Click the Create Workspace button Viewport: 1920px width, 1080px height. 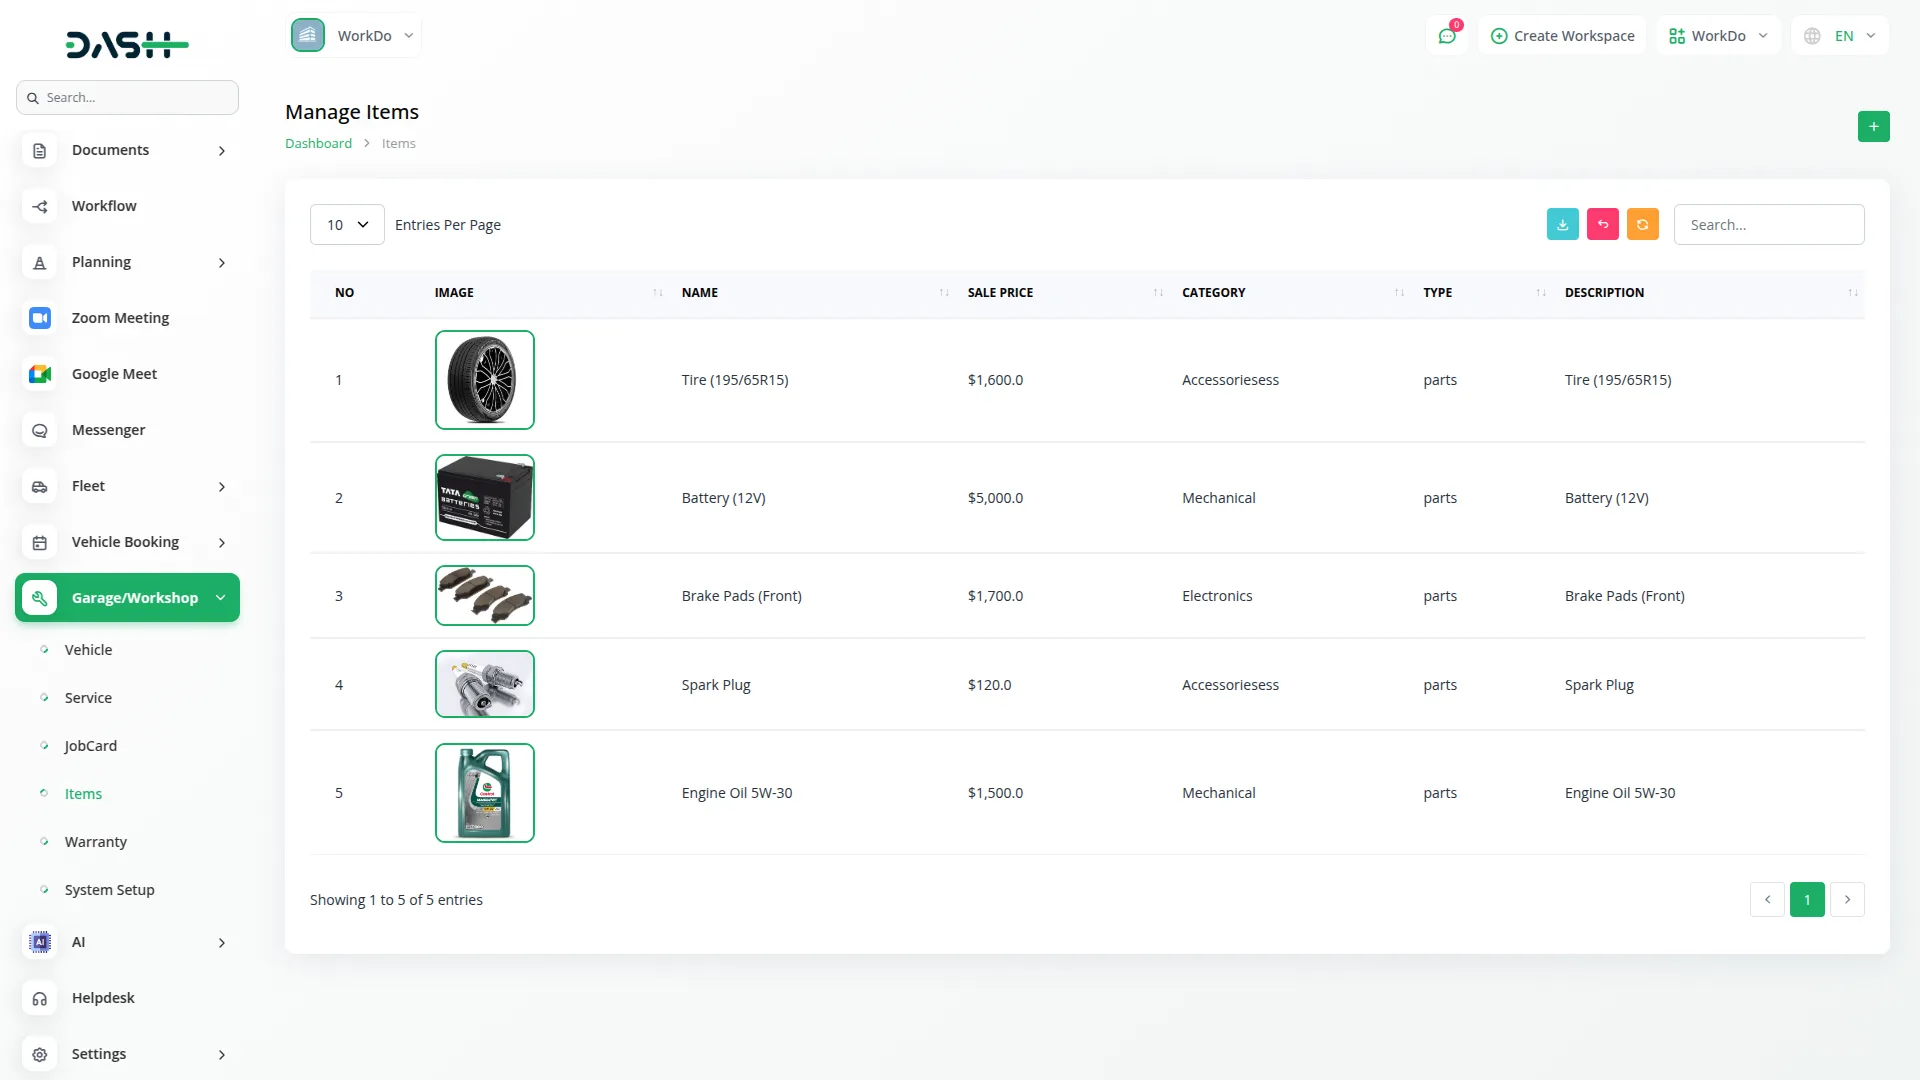pyautogui.click(x=1562, y=36)
